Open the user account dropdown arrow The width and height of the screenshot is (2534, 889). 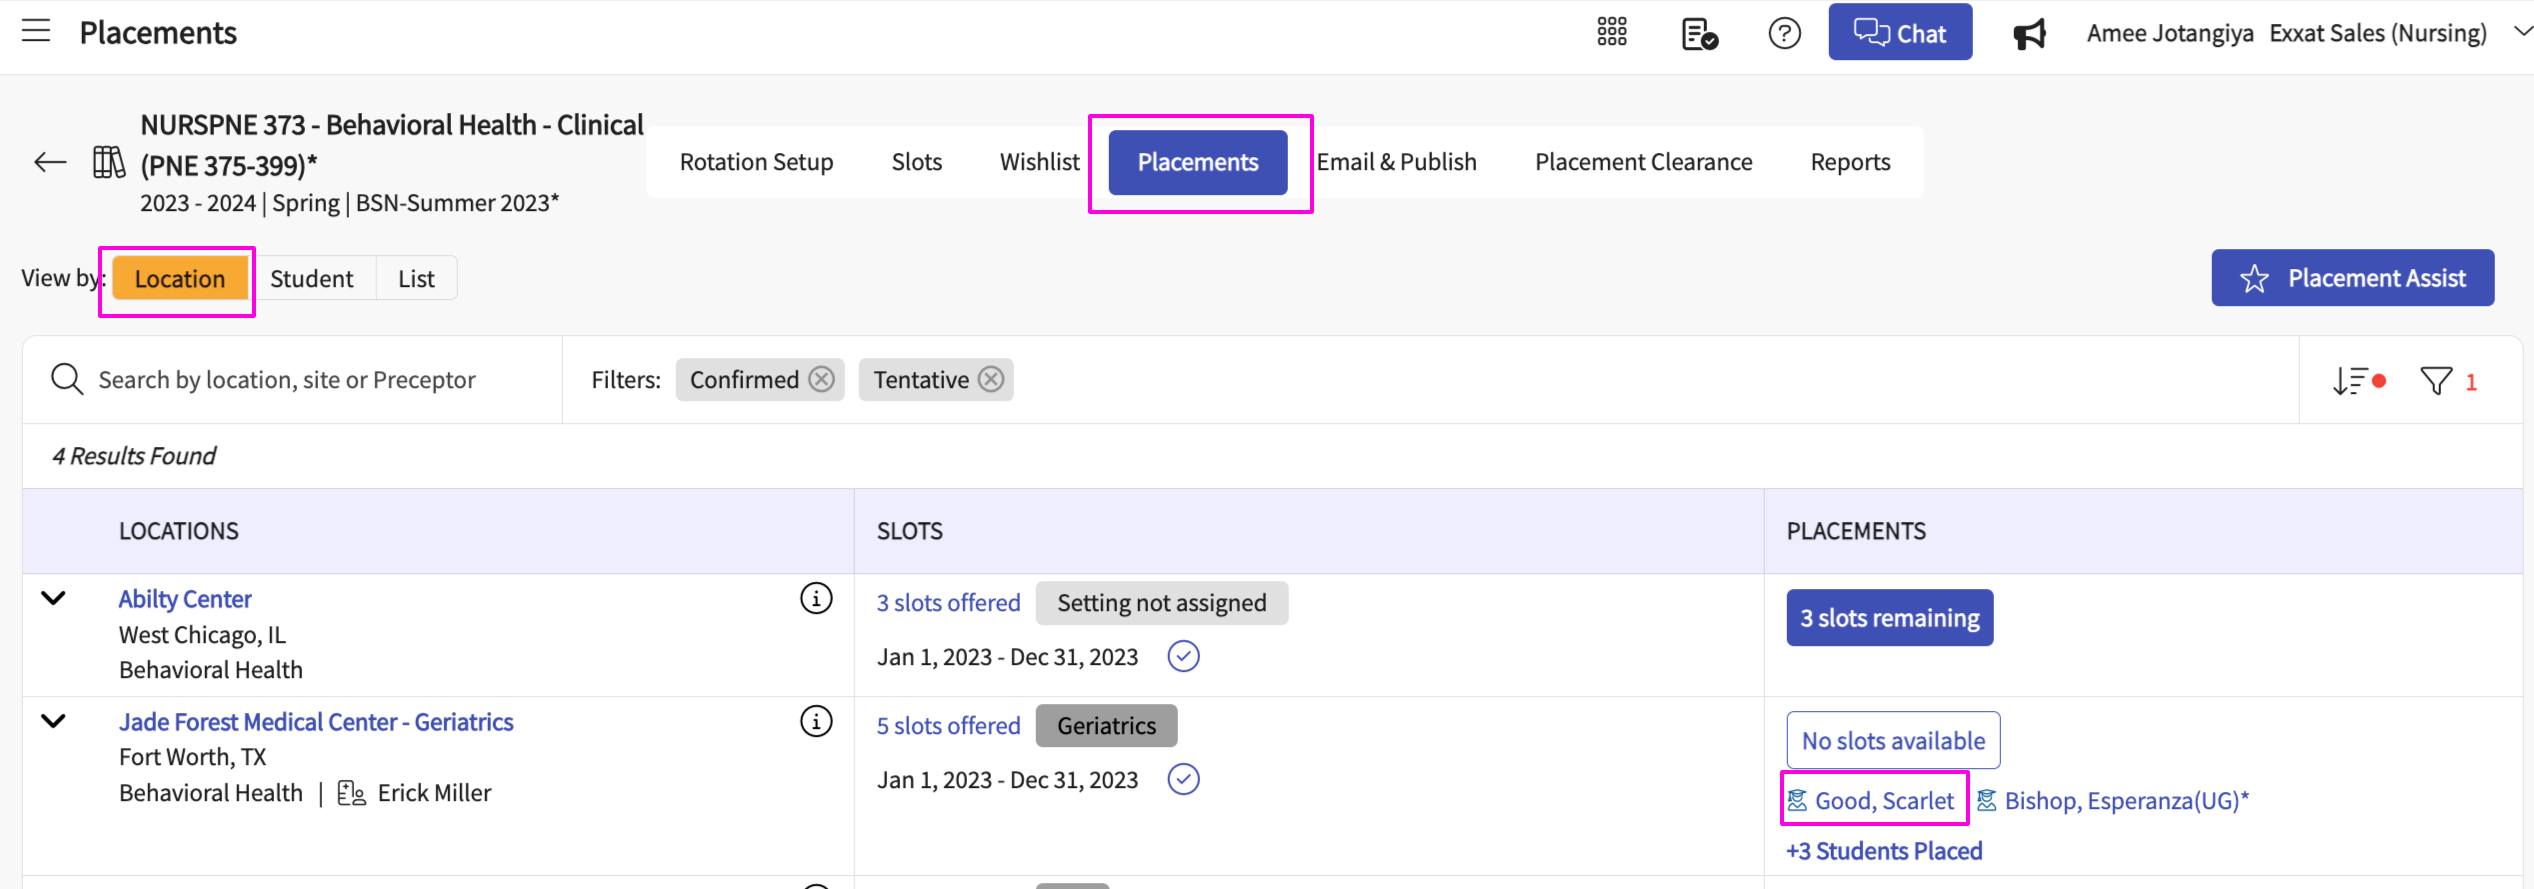point(2522,32)
